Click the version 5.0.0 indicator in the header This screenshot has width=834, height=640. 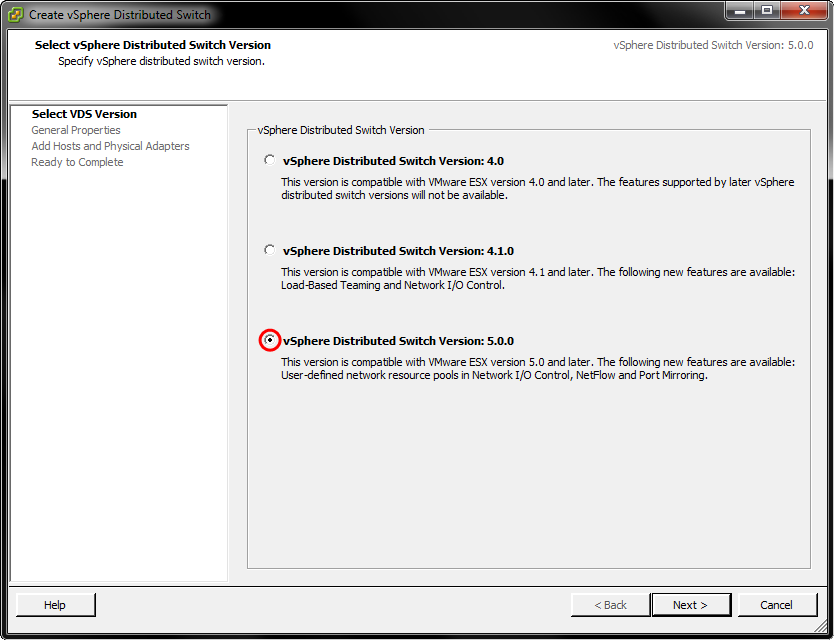click(x=713, y=46)
